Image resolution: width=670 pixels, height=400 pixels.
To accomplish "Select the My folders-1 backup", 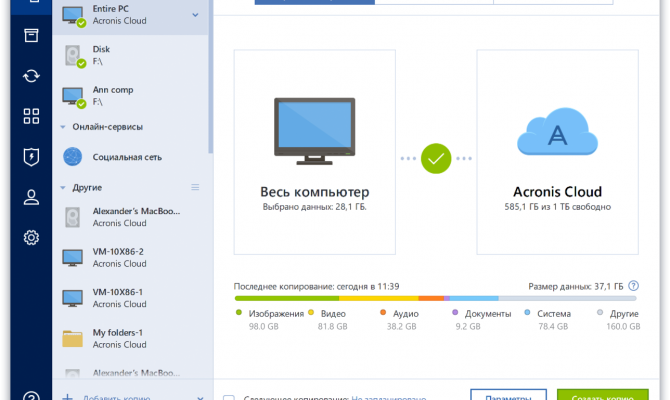I will click(x=130, y=338).
